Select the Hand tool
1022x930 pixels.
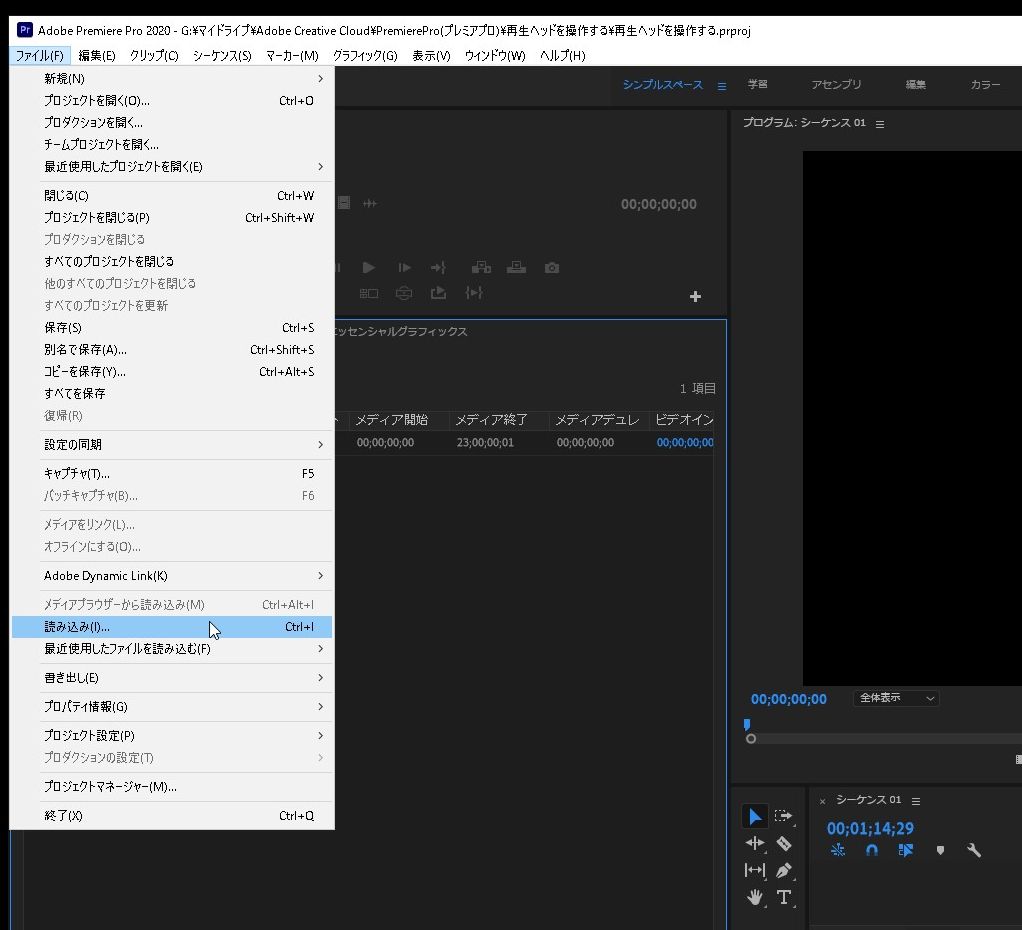755,897
